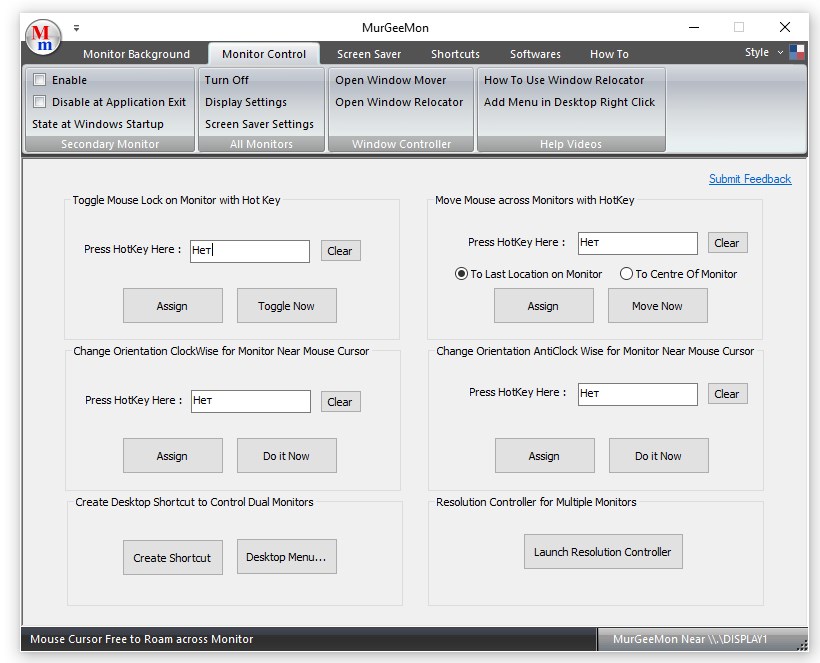
Task: Click the Toggle Now button
Action: tap(287, 306)
